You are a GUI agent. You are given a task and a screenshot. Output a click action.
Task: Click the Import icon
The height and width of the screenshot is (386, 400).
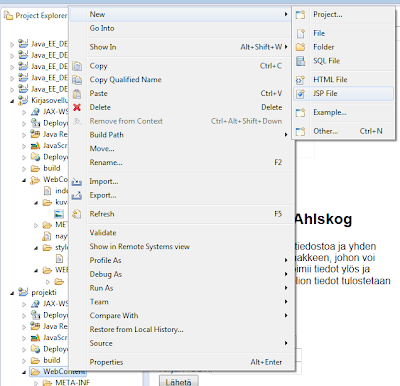point(77,182)
